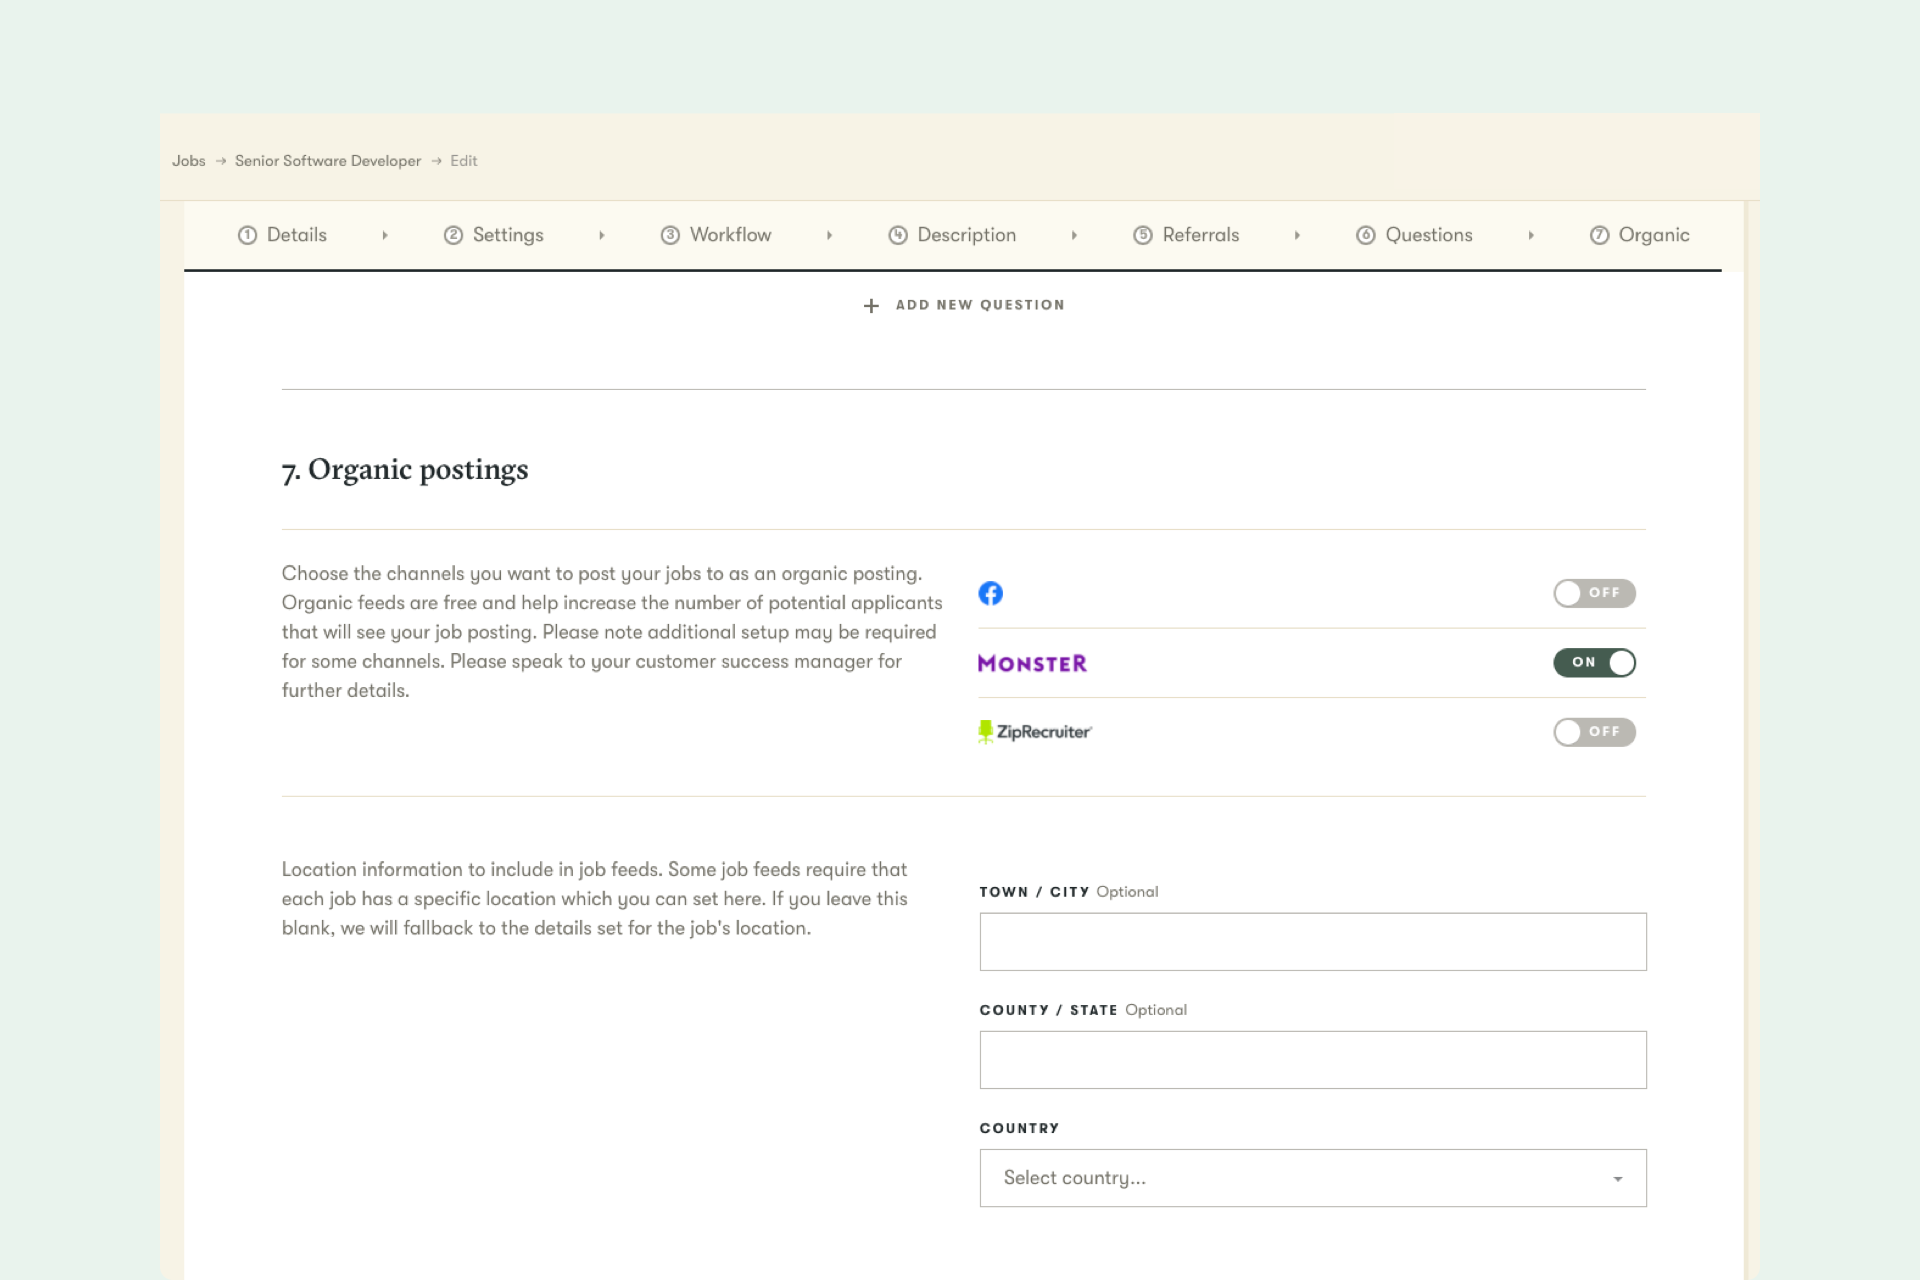The width and height of the screenshot is (1920, 1280).
Task: Switch to the Settings tab
Action: click(507, 234)
